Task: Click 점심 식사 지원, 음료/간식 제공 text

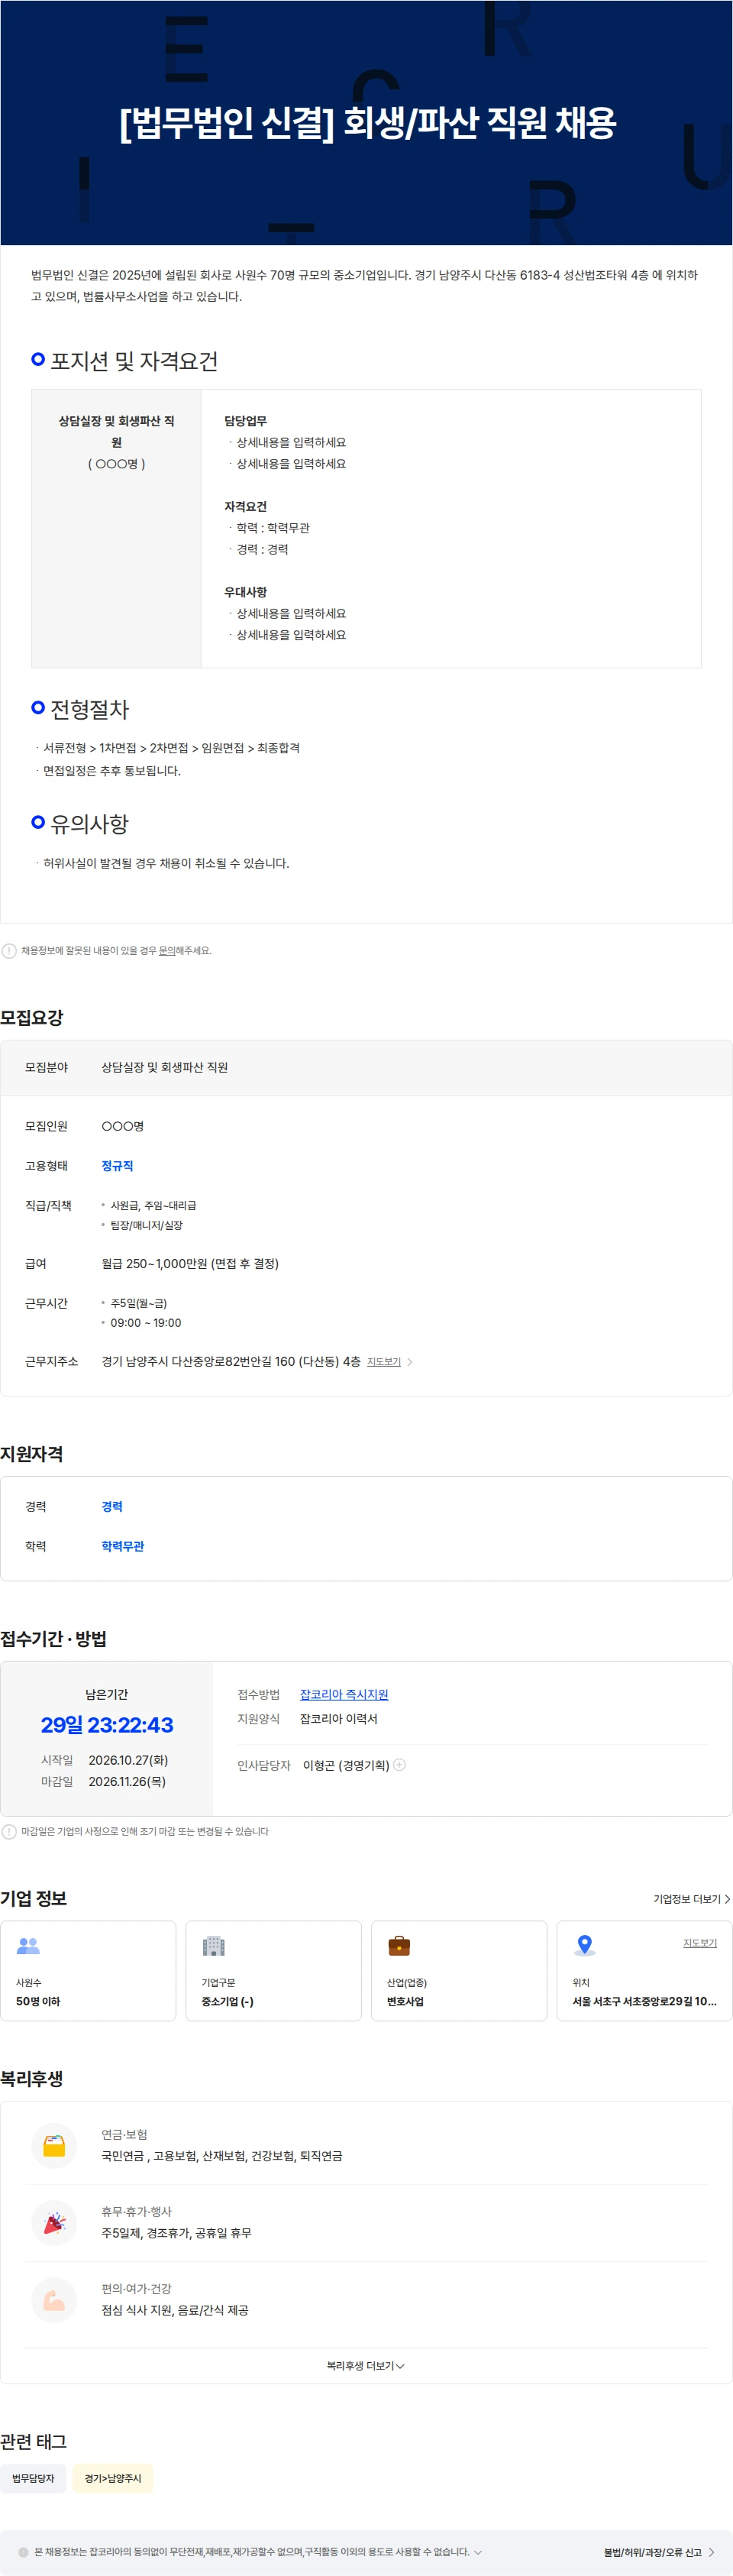Action: point(175,2311)
